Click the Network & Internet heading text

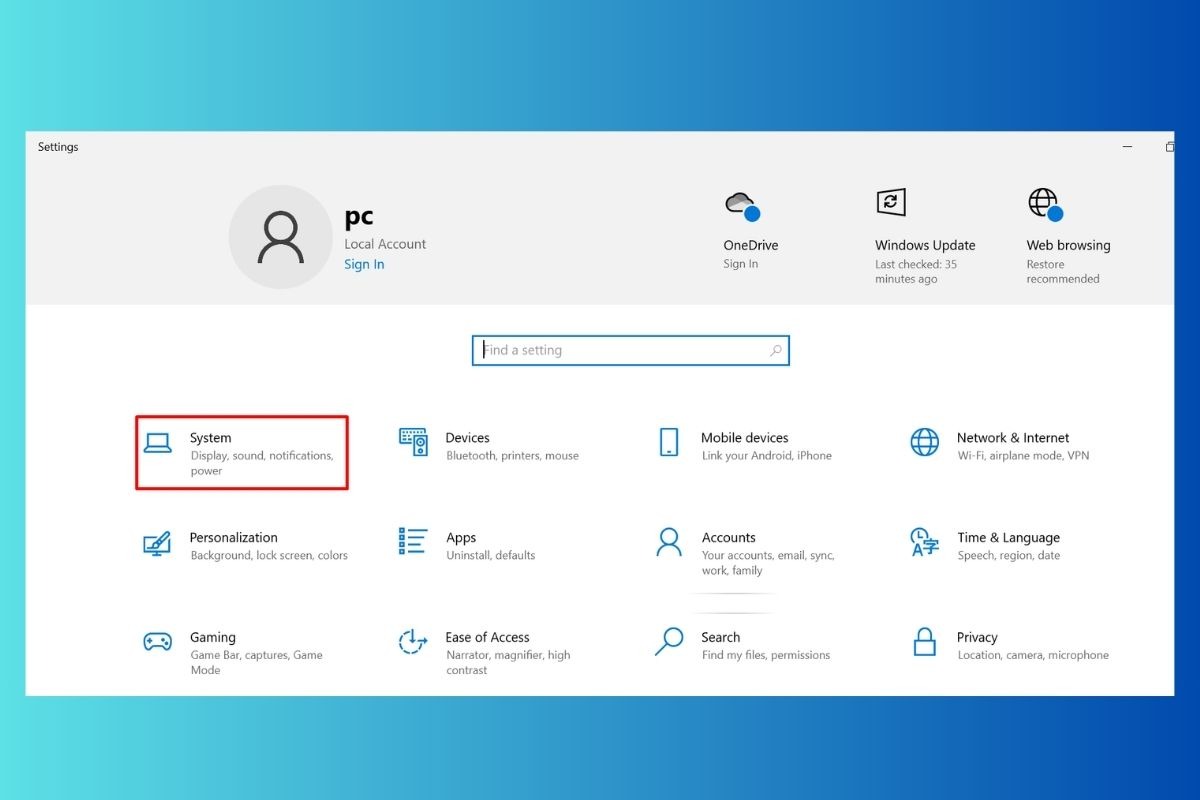1013,438
